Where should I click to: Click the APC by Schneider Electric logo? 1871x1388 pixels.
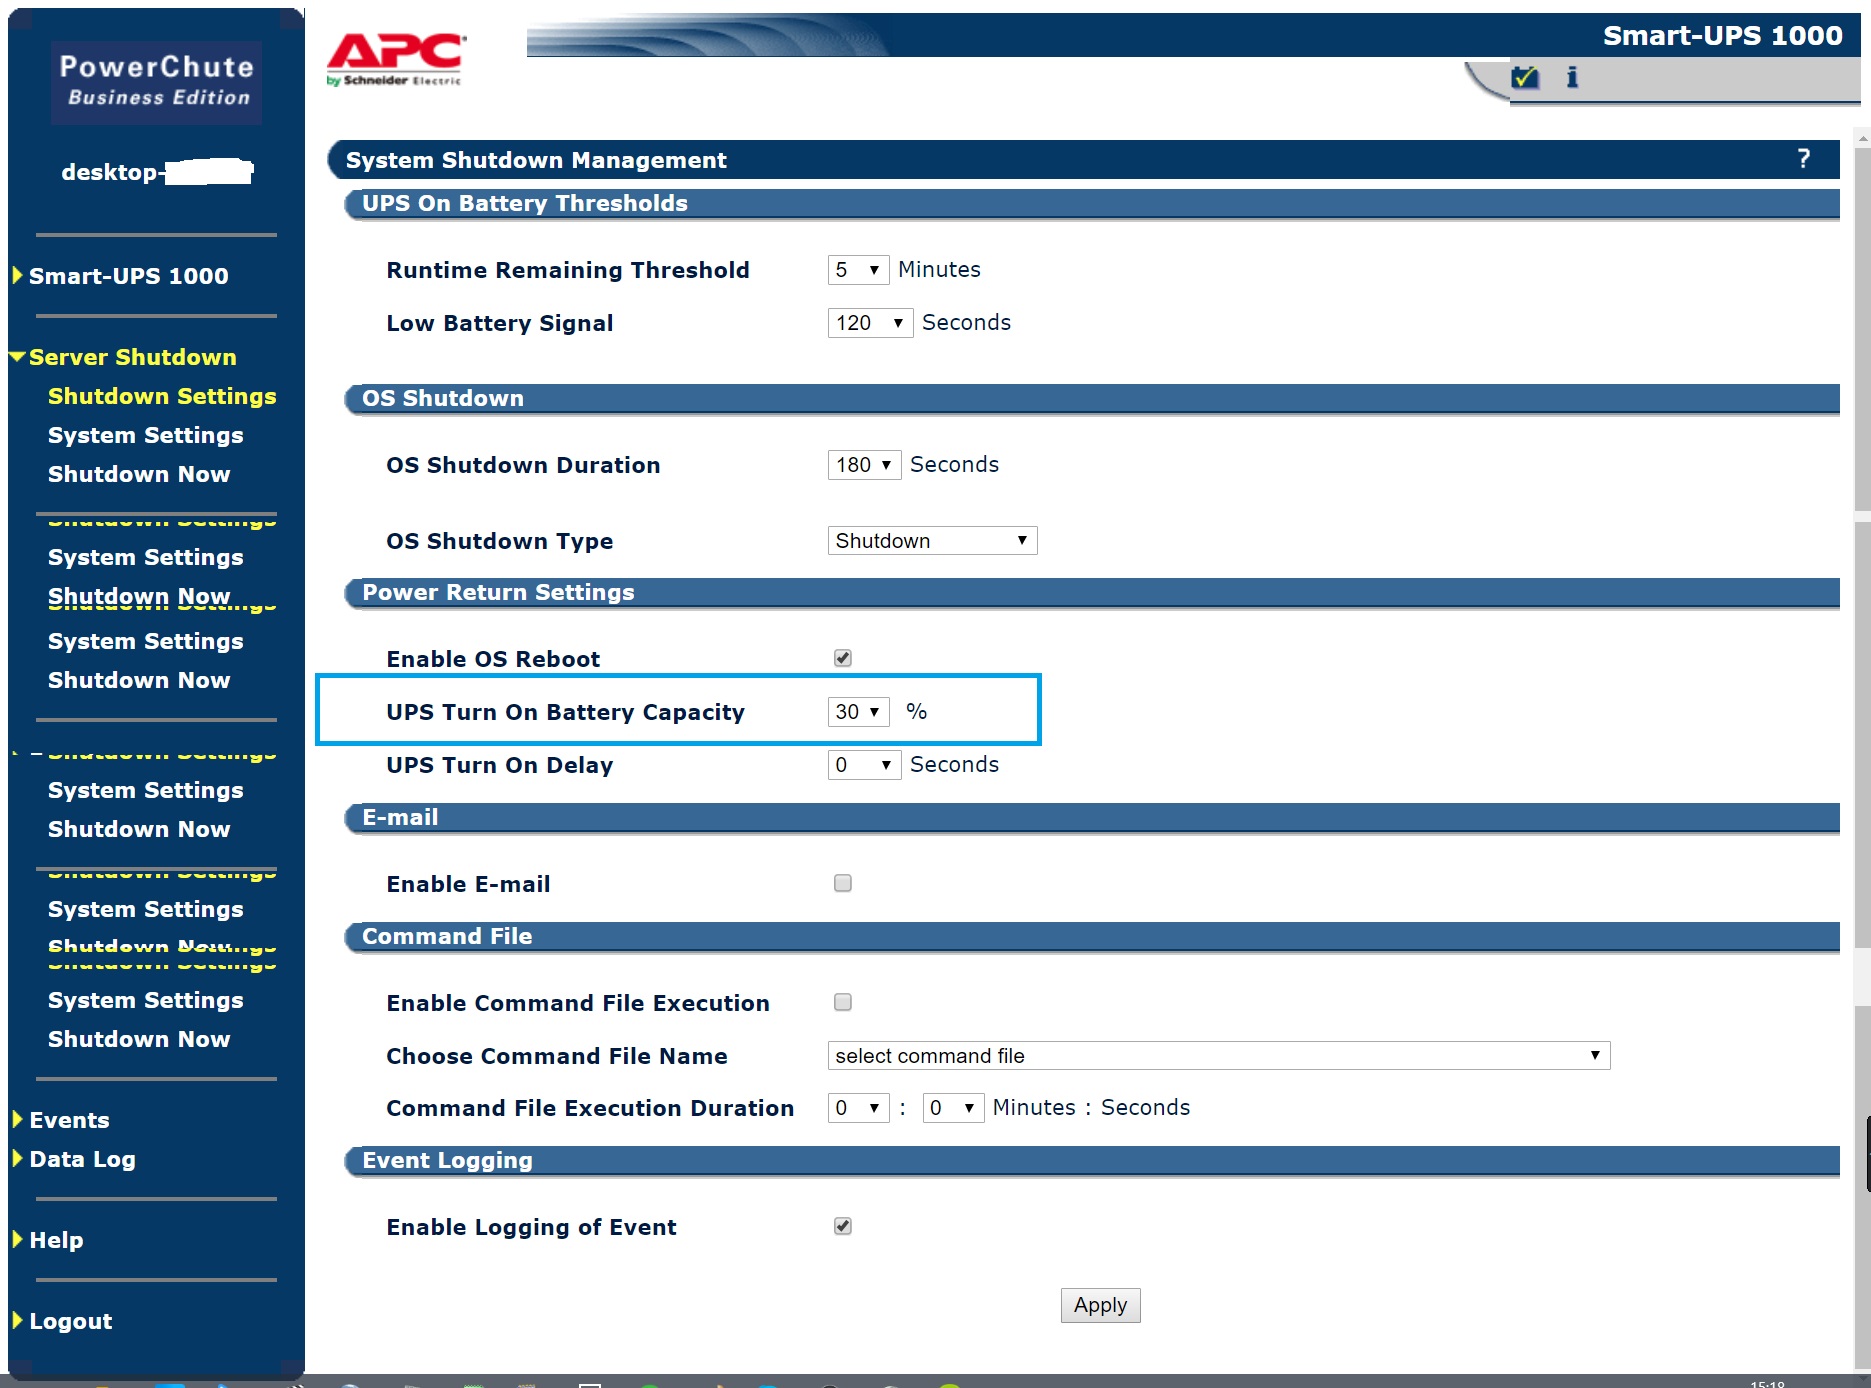[x=395, y=60]
